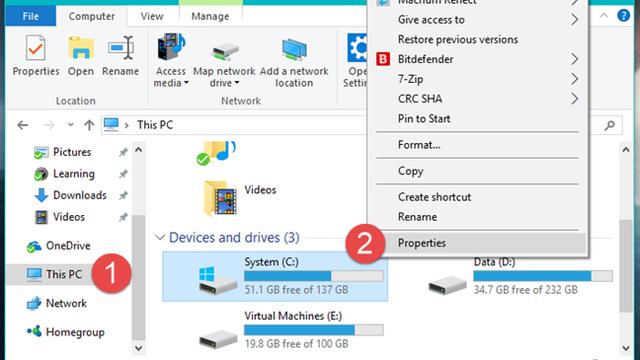The image size is (640, 360).
Task: Collapse the Devices and drives group
Action: point(160,238)
